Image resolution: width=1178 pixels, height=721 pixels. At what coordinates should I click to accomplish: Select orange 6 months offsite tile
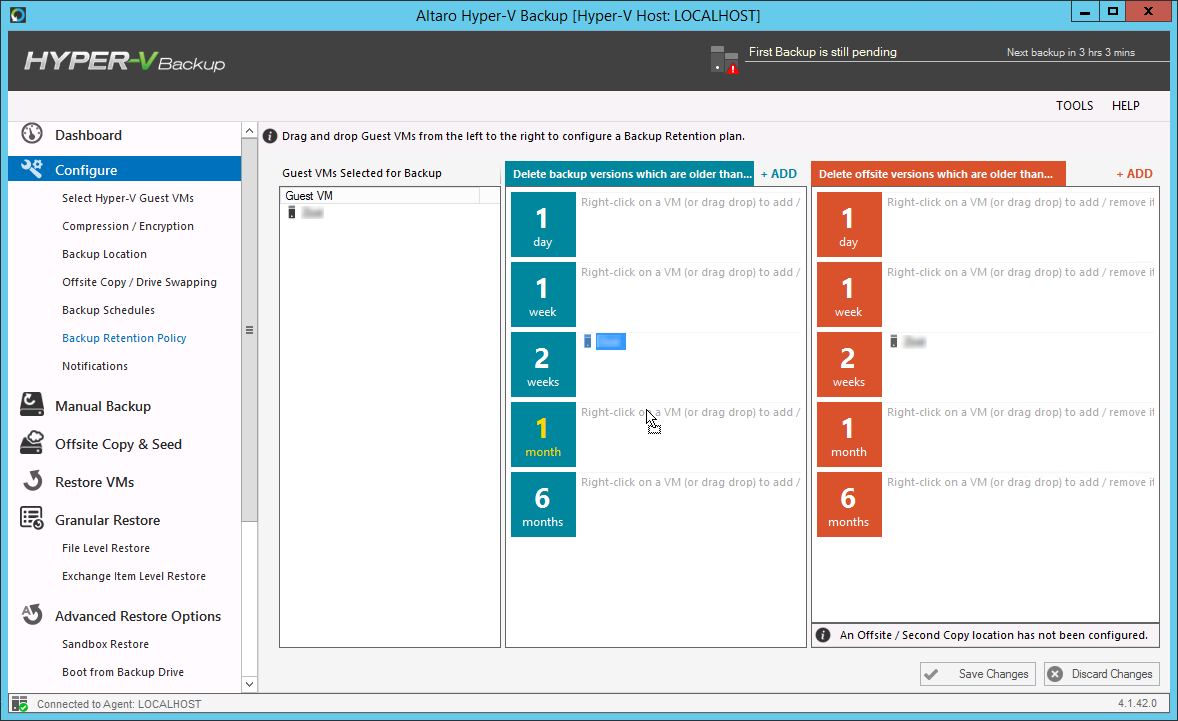(x=849, y=504)
